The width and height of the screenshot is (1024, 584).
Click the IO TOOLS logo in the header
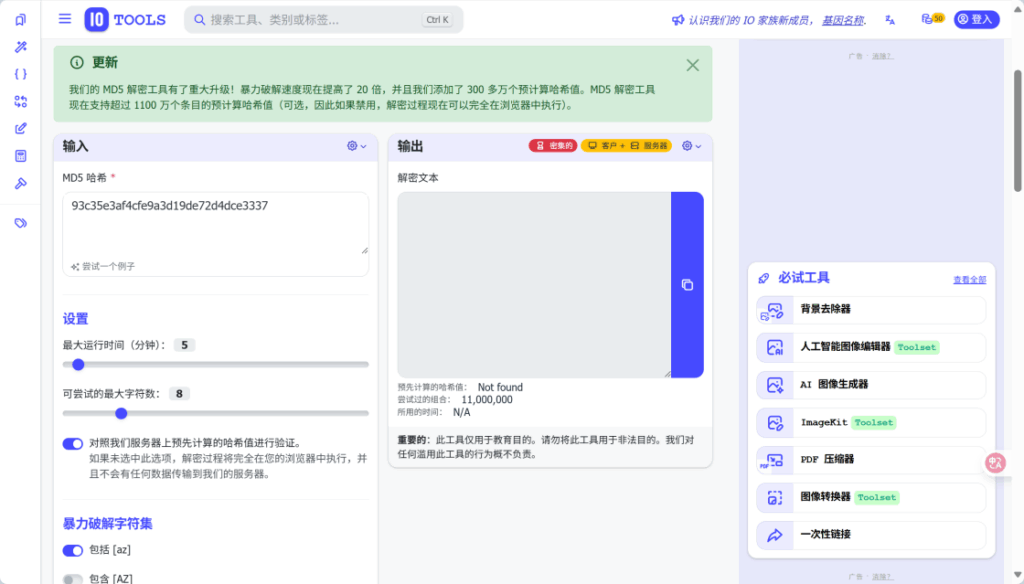125,19
